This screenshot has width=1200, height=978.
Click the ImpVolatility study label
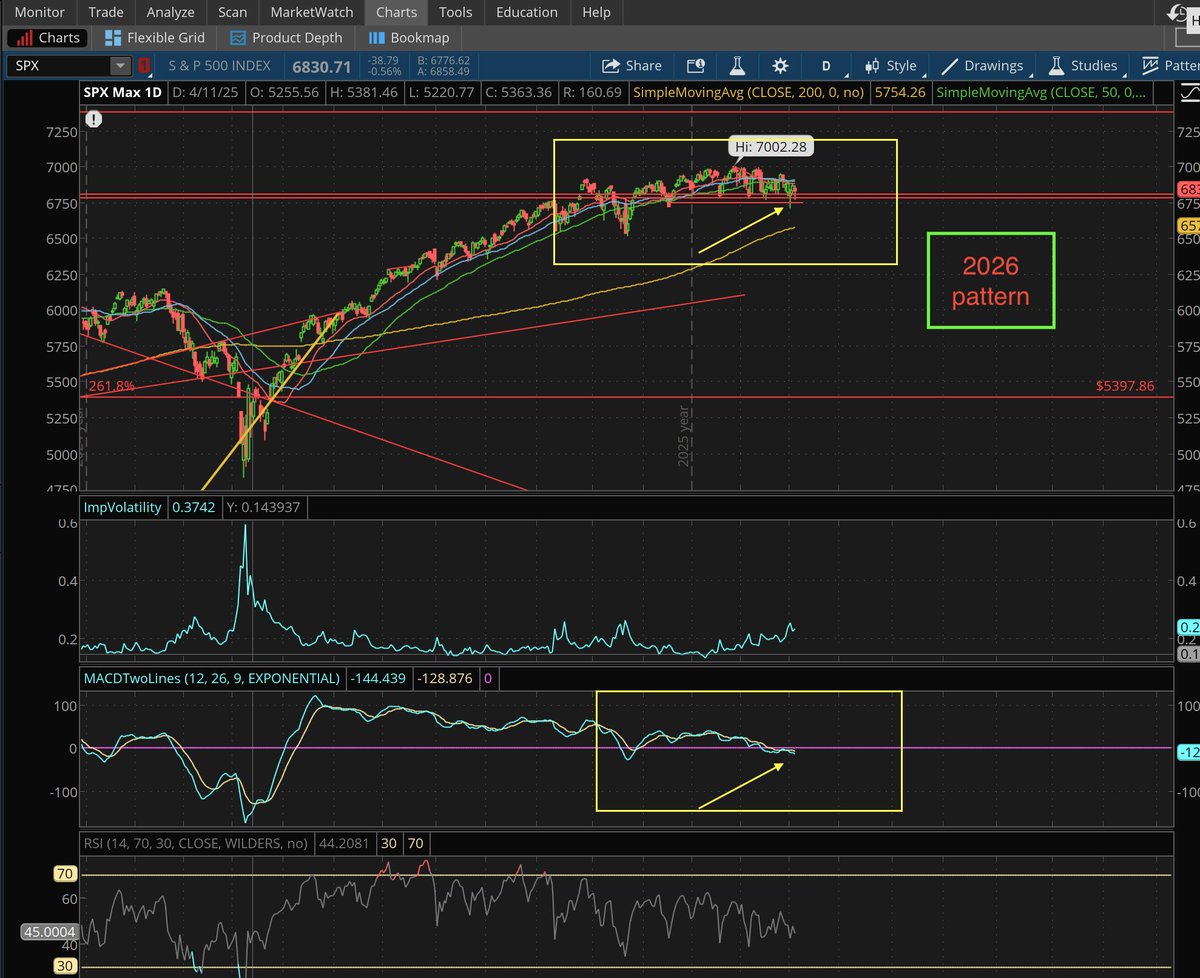pos(122,508)
